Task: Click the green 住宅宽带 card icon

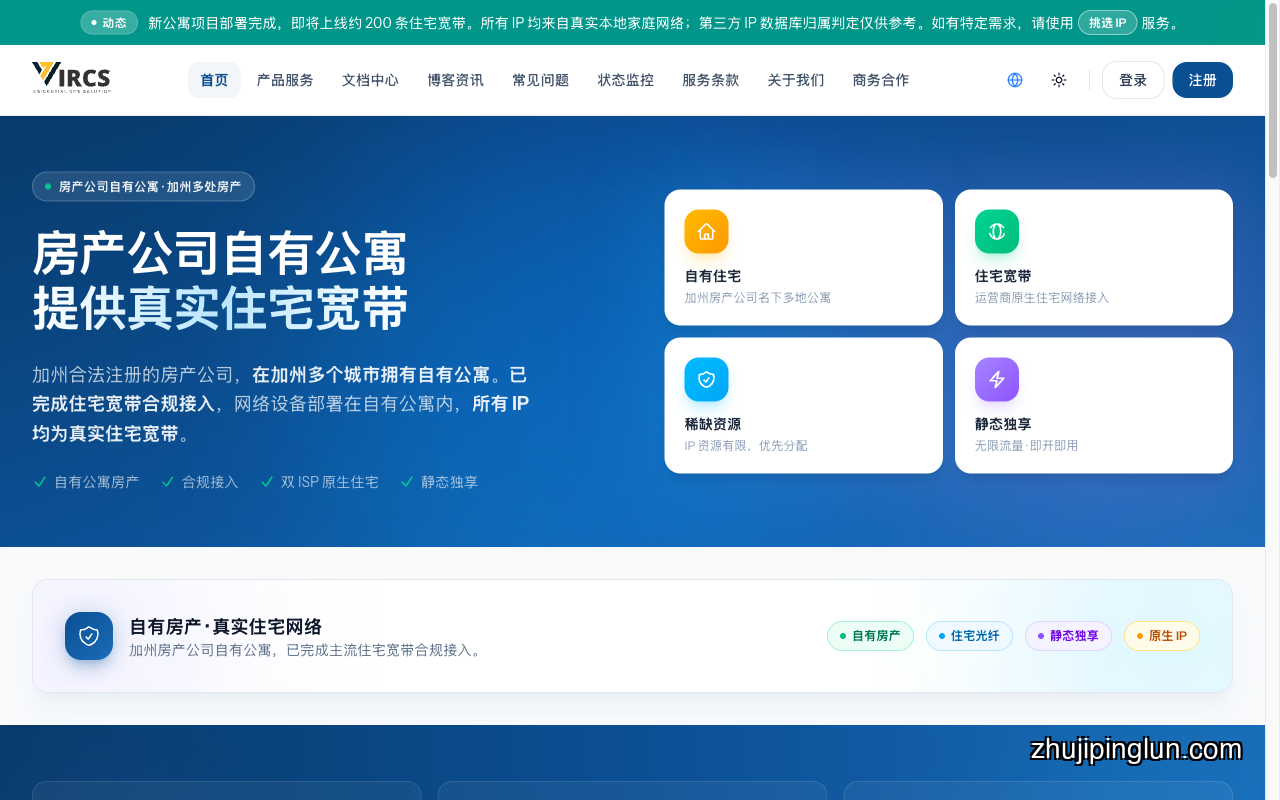Action: tap(997, 231)
